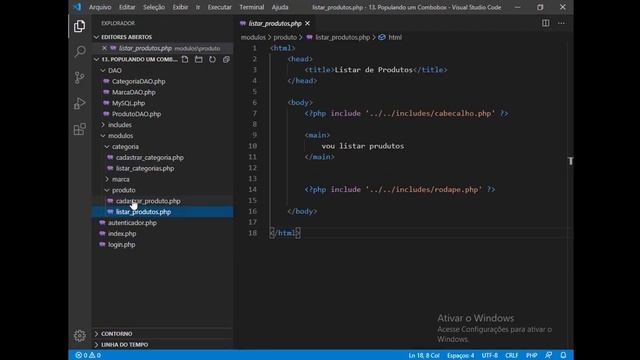The image size is (640, 360).
Task: Click the modulos breadcrumb segment
Action: (x=253, y=38)
